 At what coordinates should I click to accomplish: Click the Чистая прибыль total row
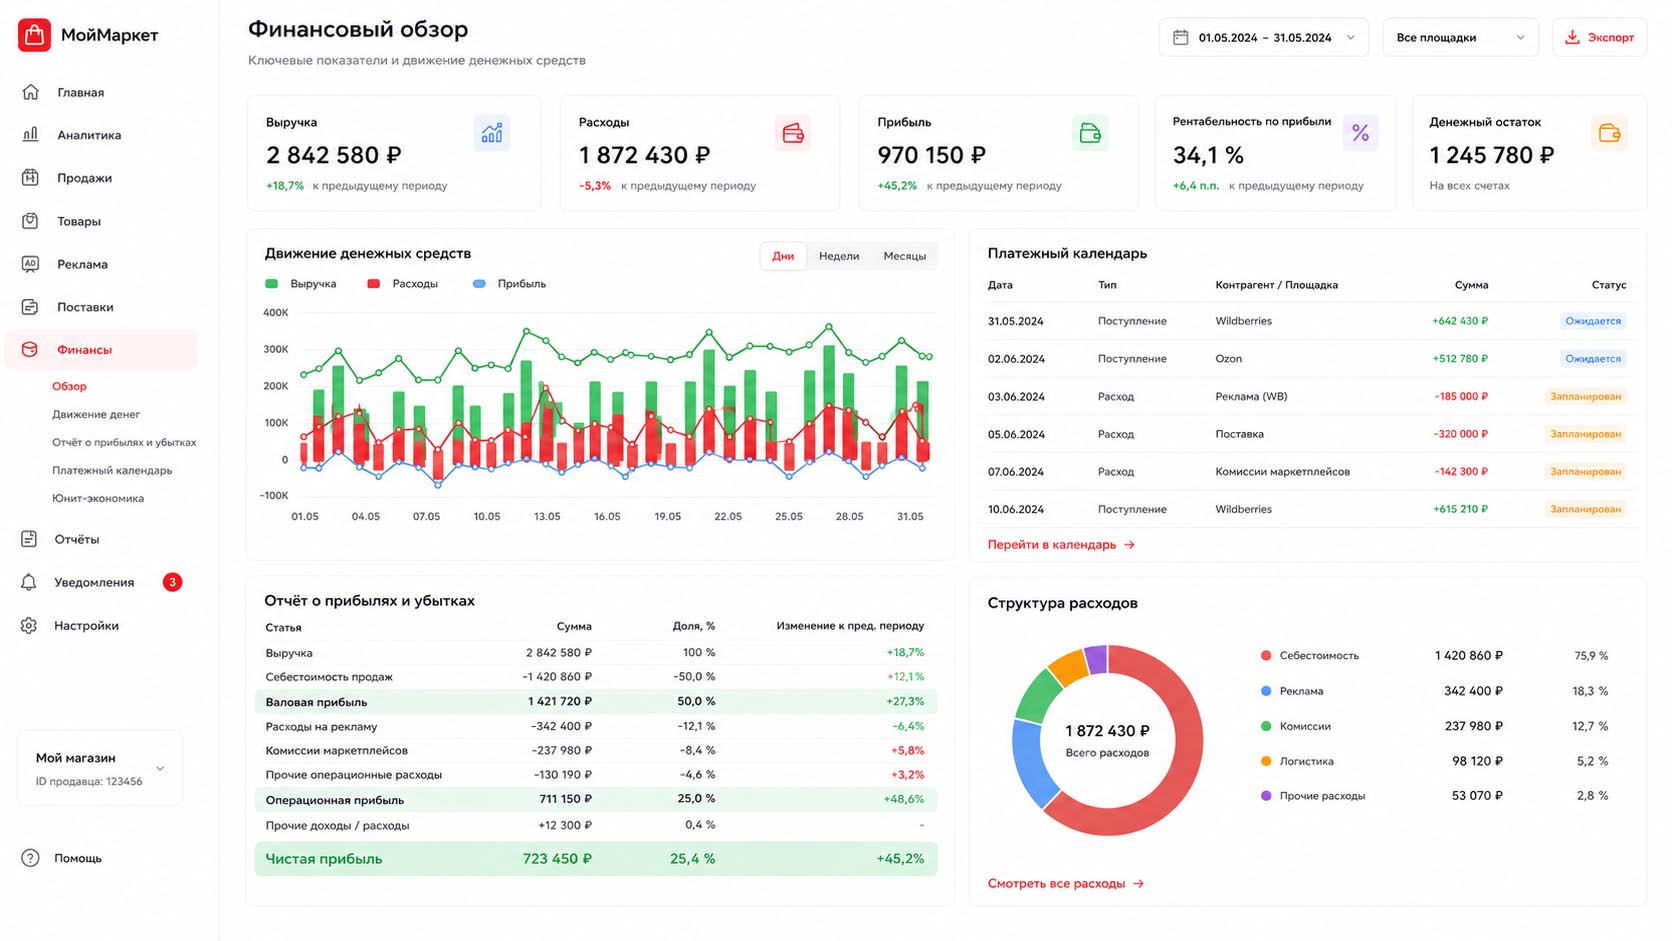pyautogui.click(x=596, y=859)
